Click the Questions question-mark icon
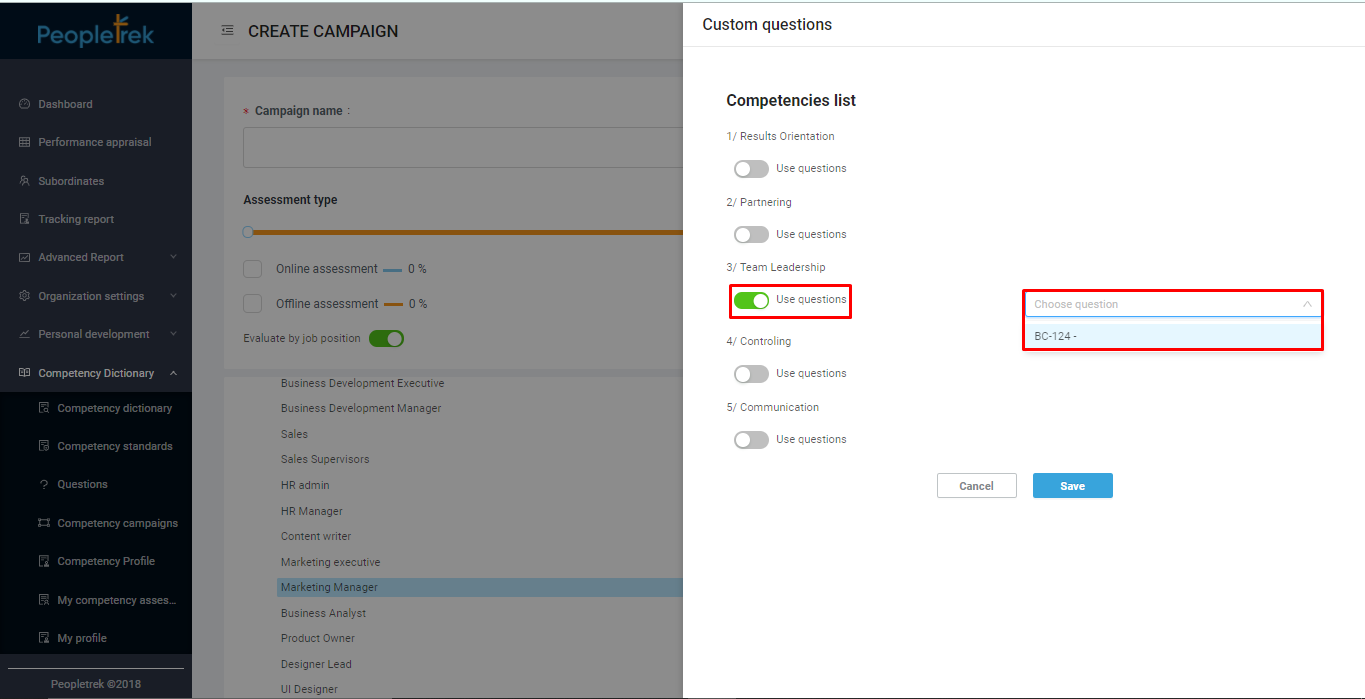Viewport: 1365px width, 699px height. point(43,485)
